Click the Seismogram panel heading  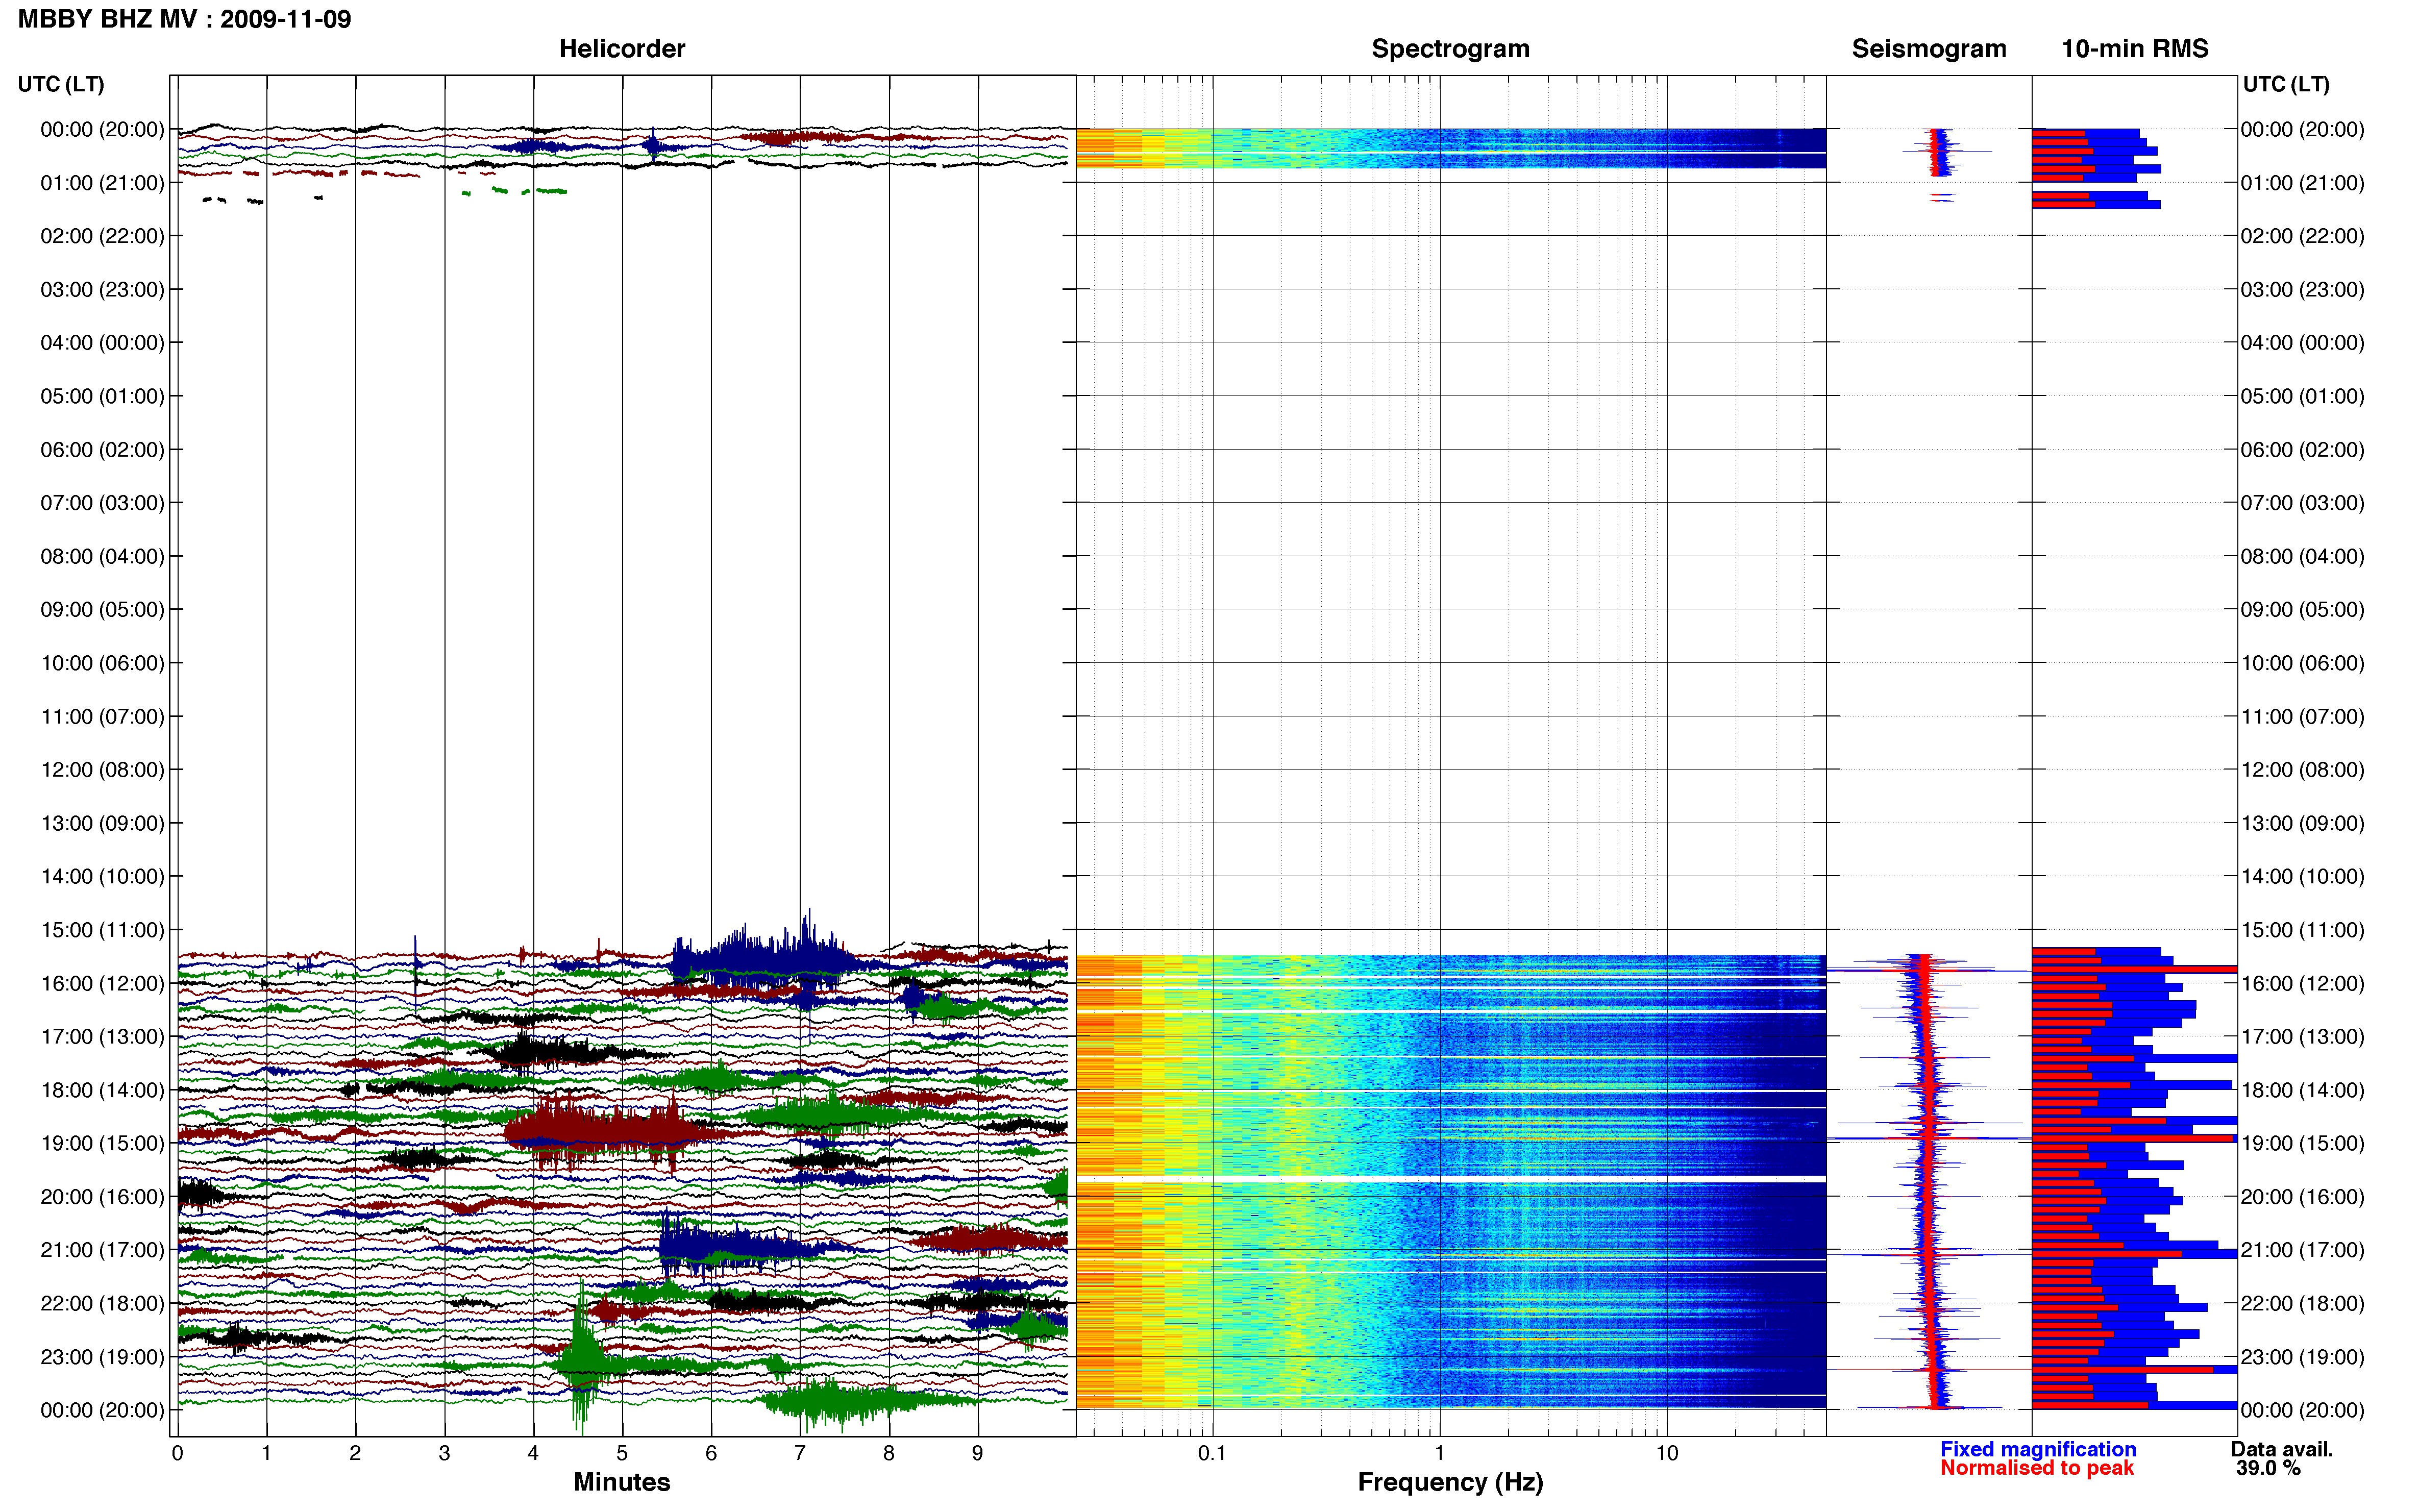coord(1929,49)
